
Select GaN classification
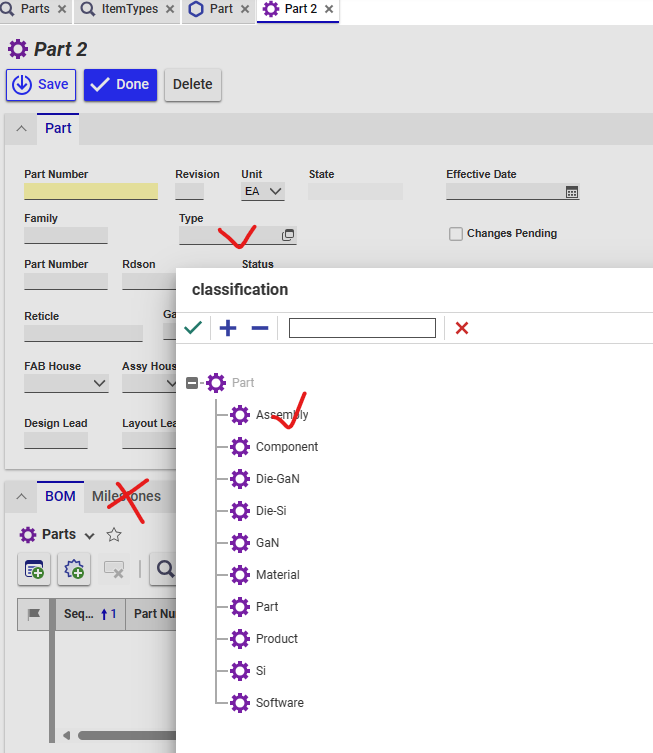267,543
